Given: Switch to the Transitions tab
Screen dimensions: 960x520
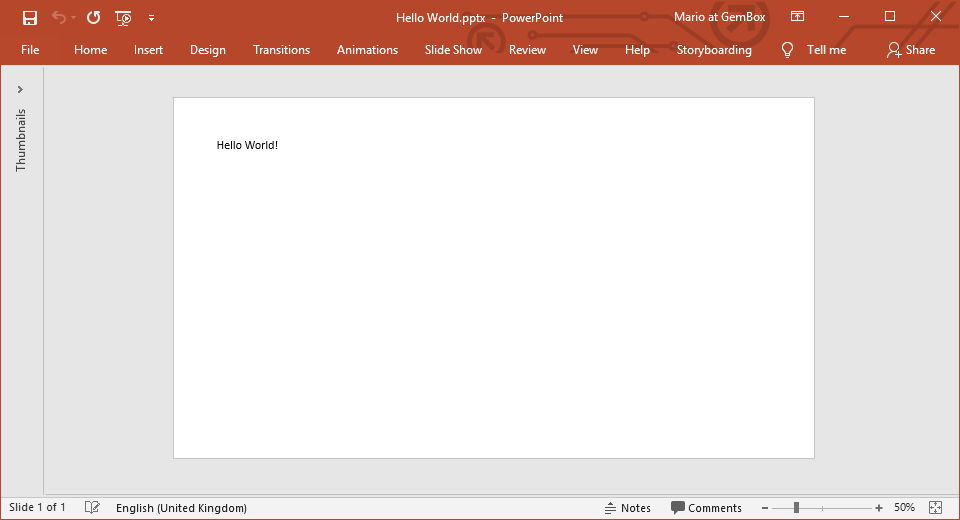Looking at the screenshot, I should [x=281, y=50].
